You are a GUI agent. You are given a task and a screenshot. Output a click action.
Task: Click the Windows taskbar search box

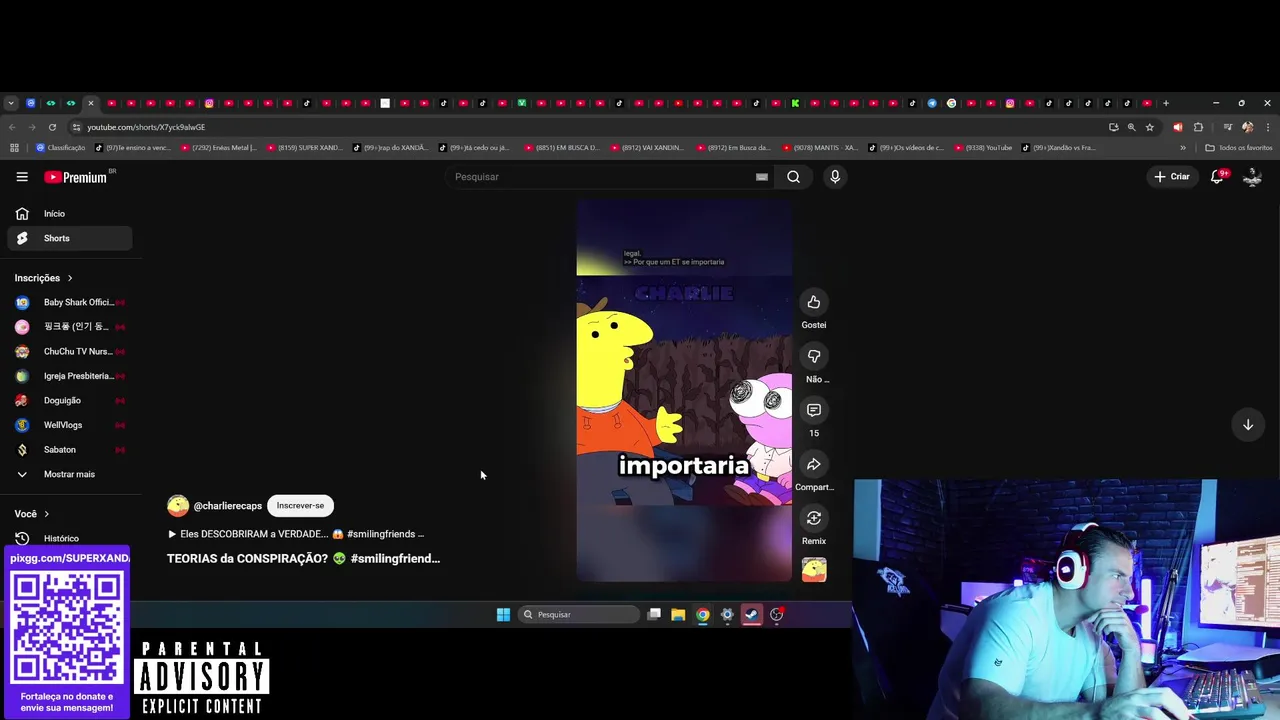(579, 614)
